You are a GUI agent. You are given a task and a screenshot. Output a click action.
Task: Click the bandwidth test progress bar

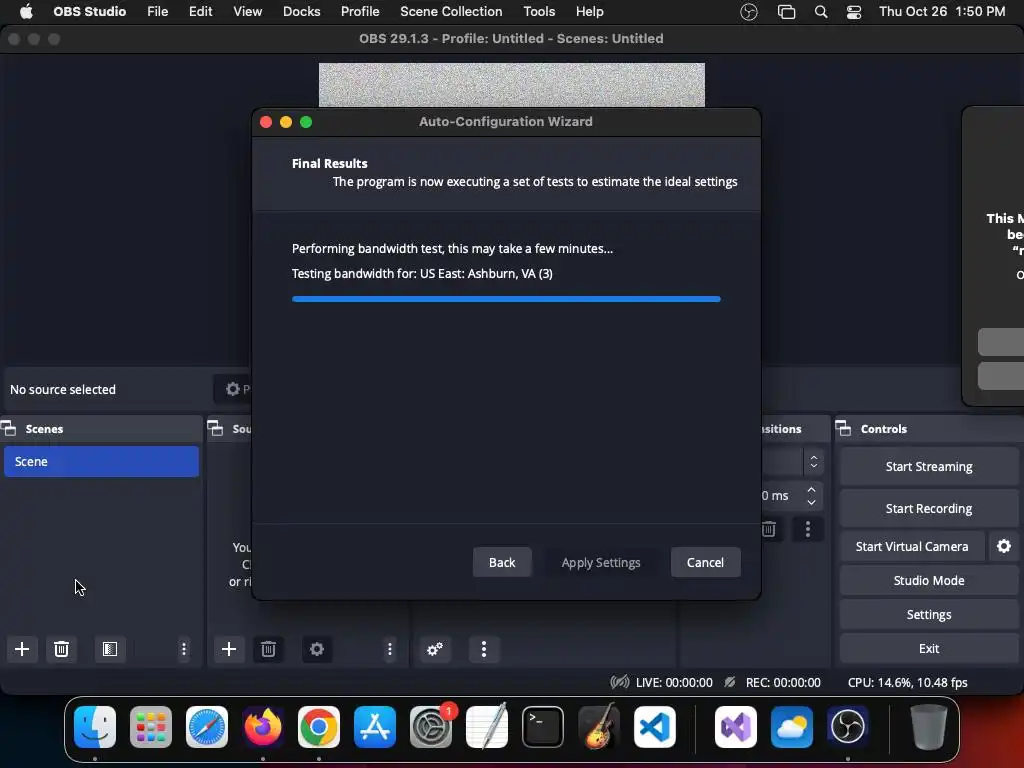tap(506, 299)
